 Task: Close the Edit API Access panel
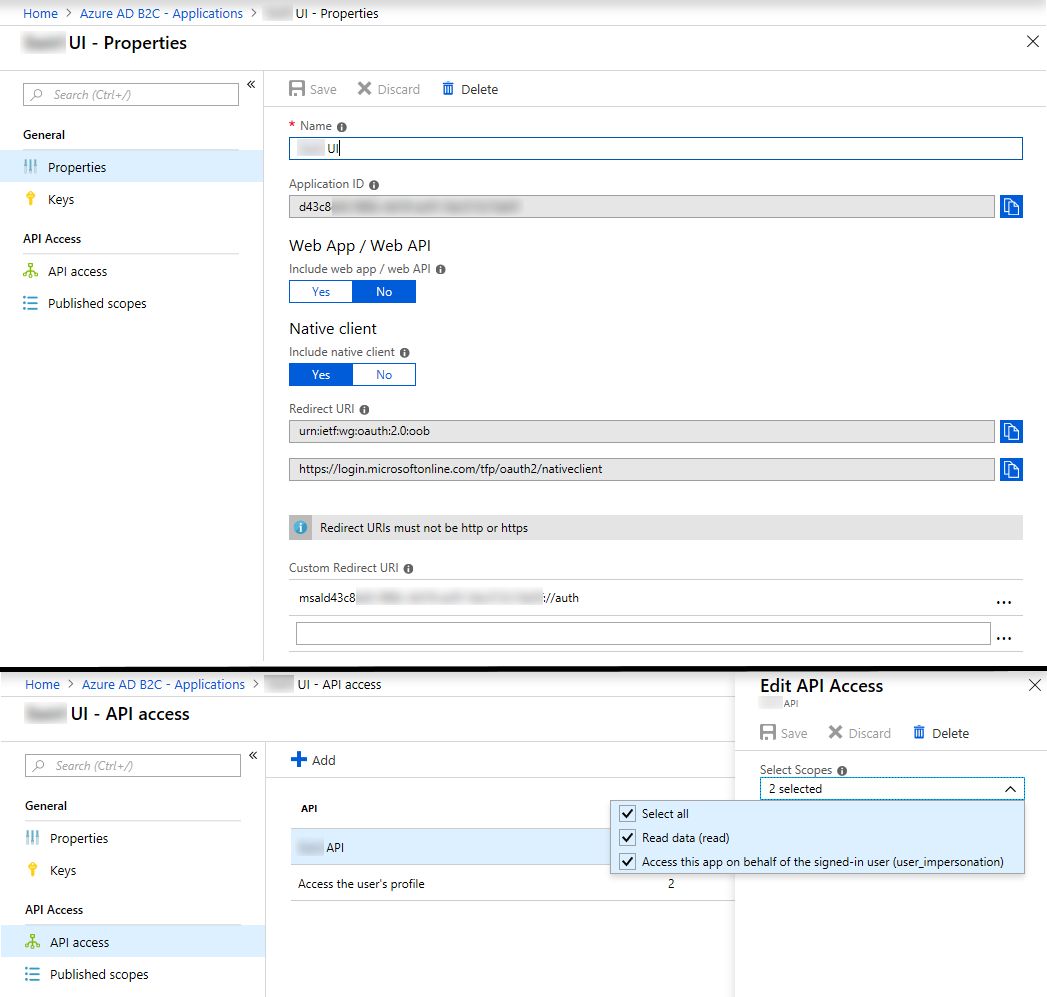click(x=1034, y=685)
